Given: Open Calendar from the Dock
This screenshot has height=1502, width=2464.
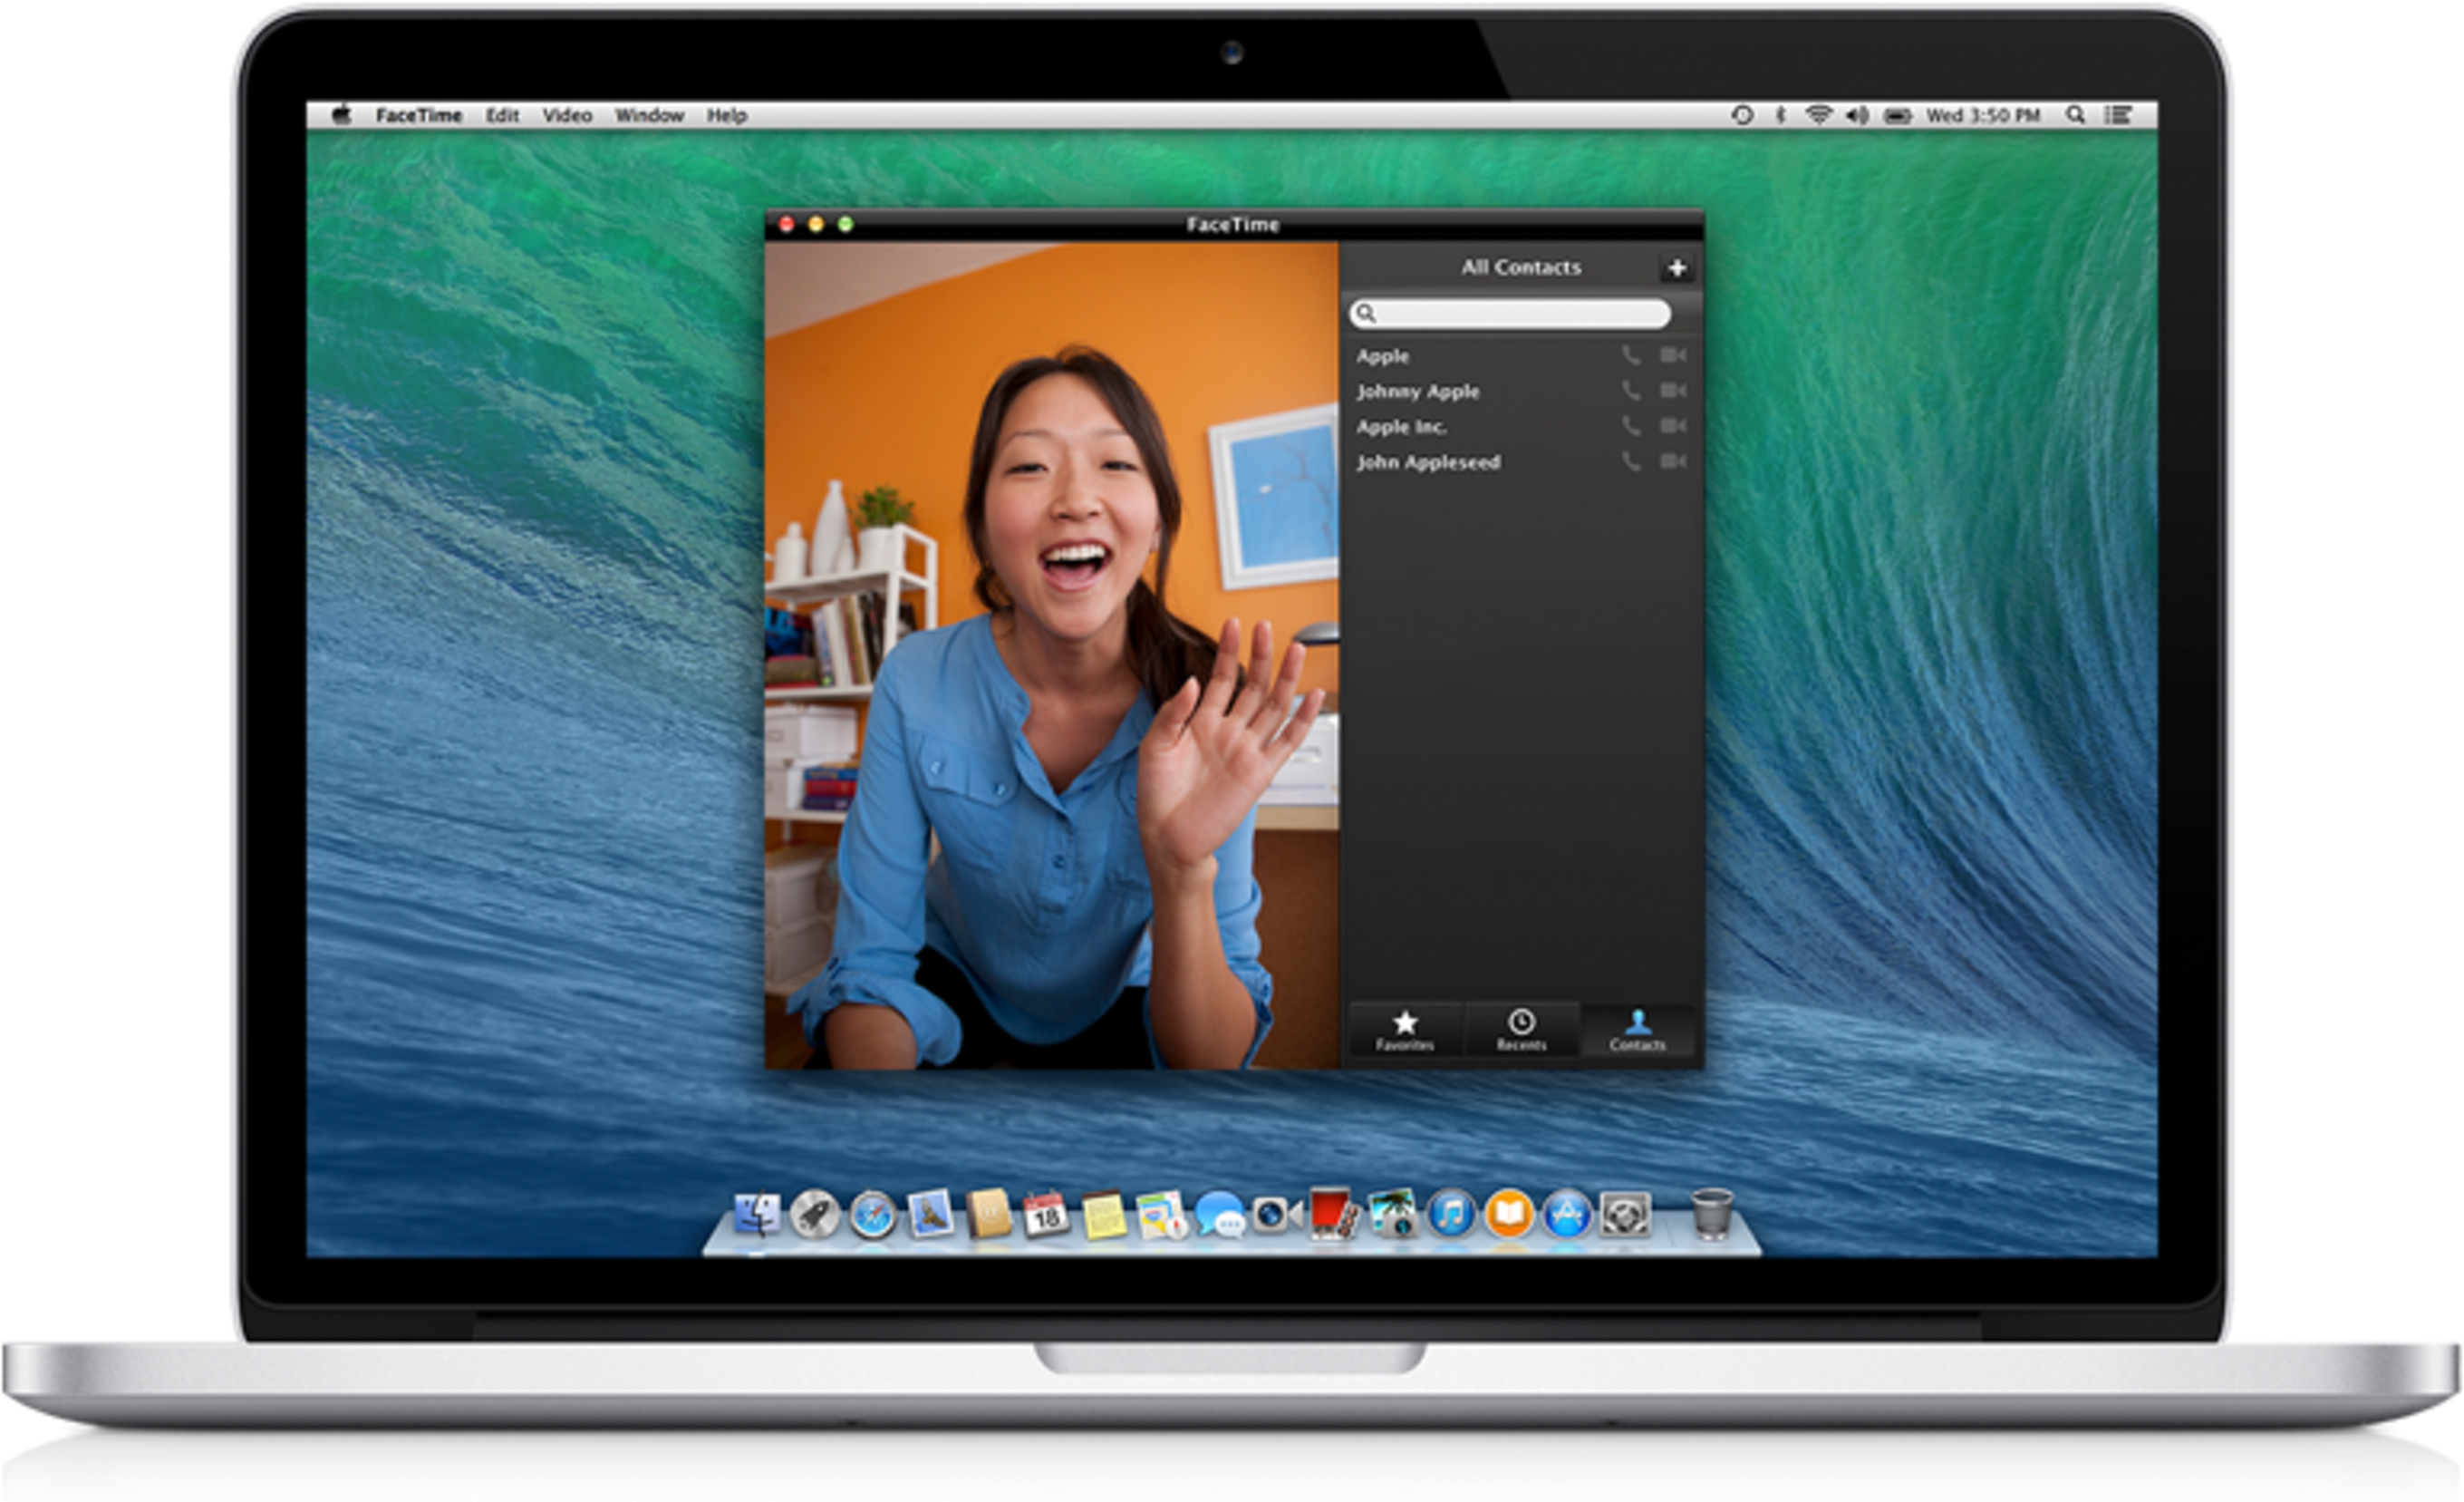Looking at the screenshot, I should (1046, 1214).
